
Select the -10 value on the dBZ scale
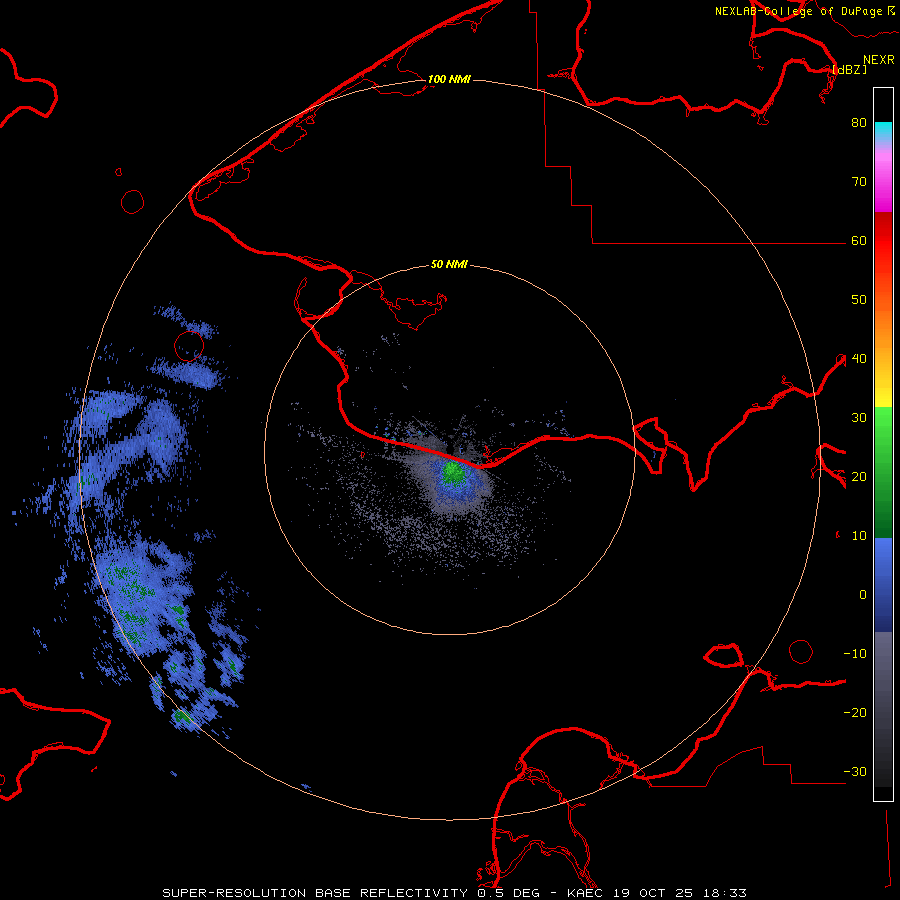click(855, 654)
